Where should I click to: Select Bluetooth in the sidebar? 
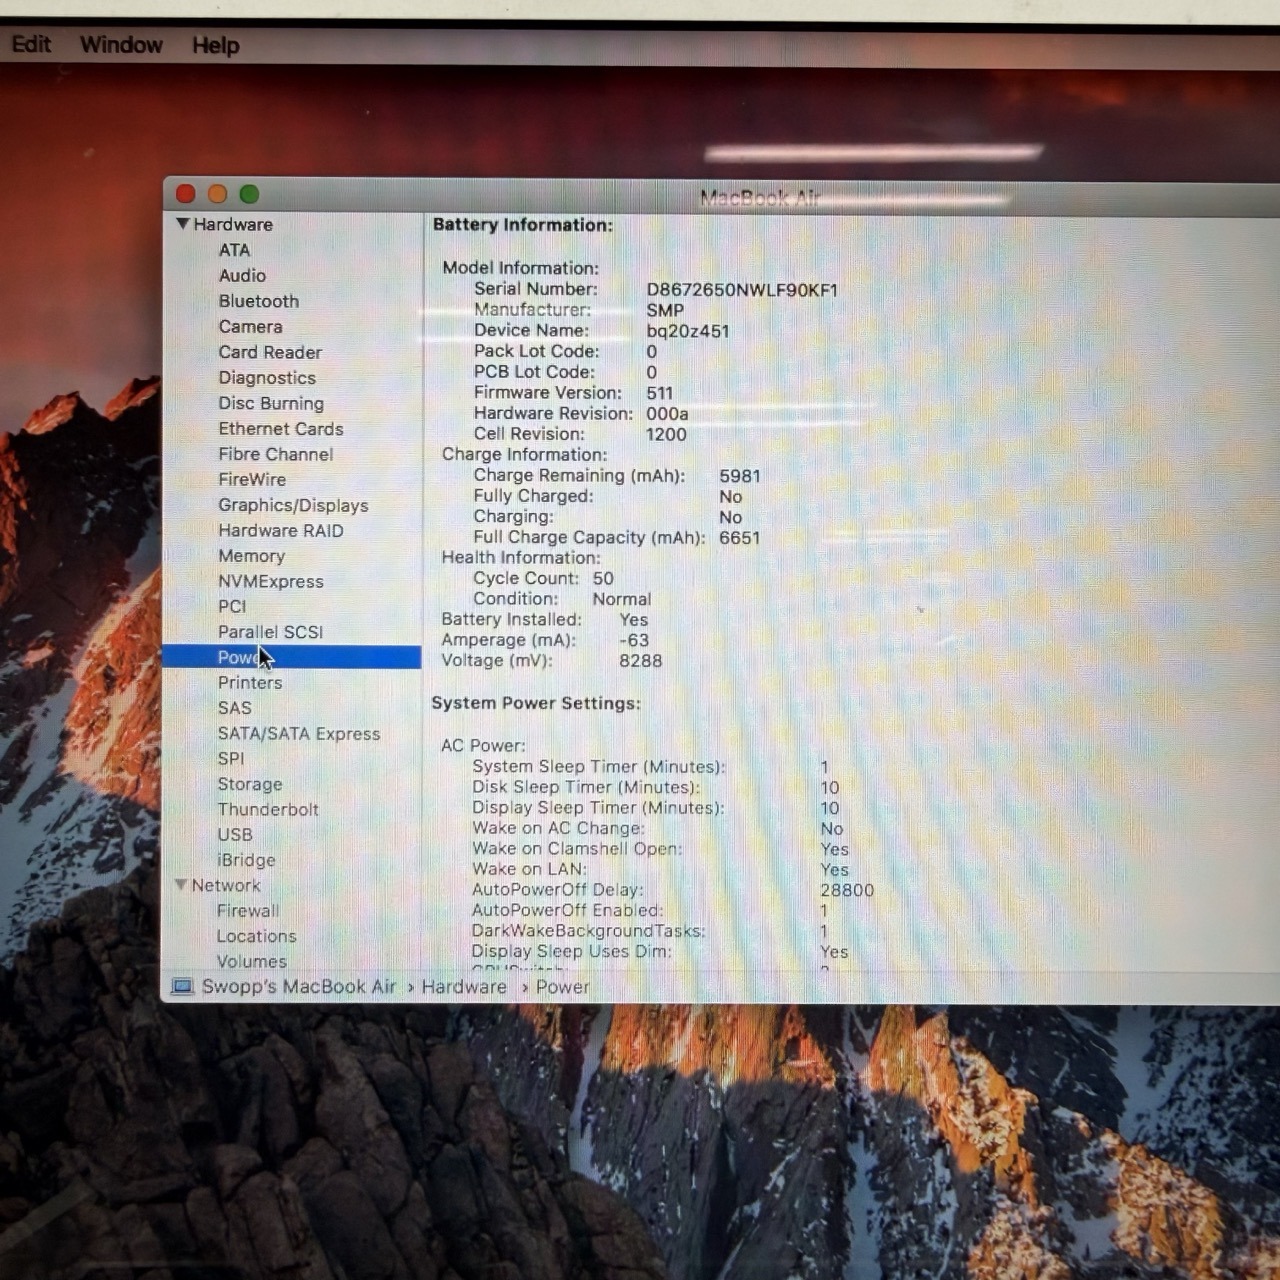(x=258, y=301)
